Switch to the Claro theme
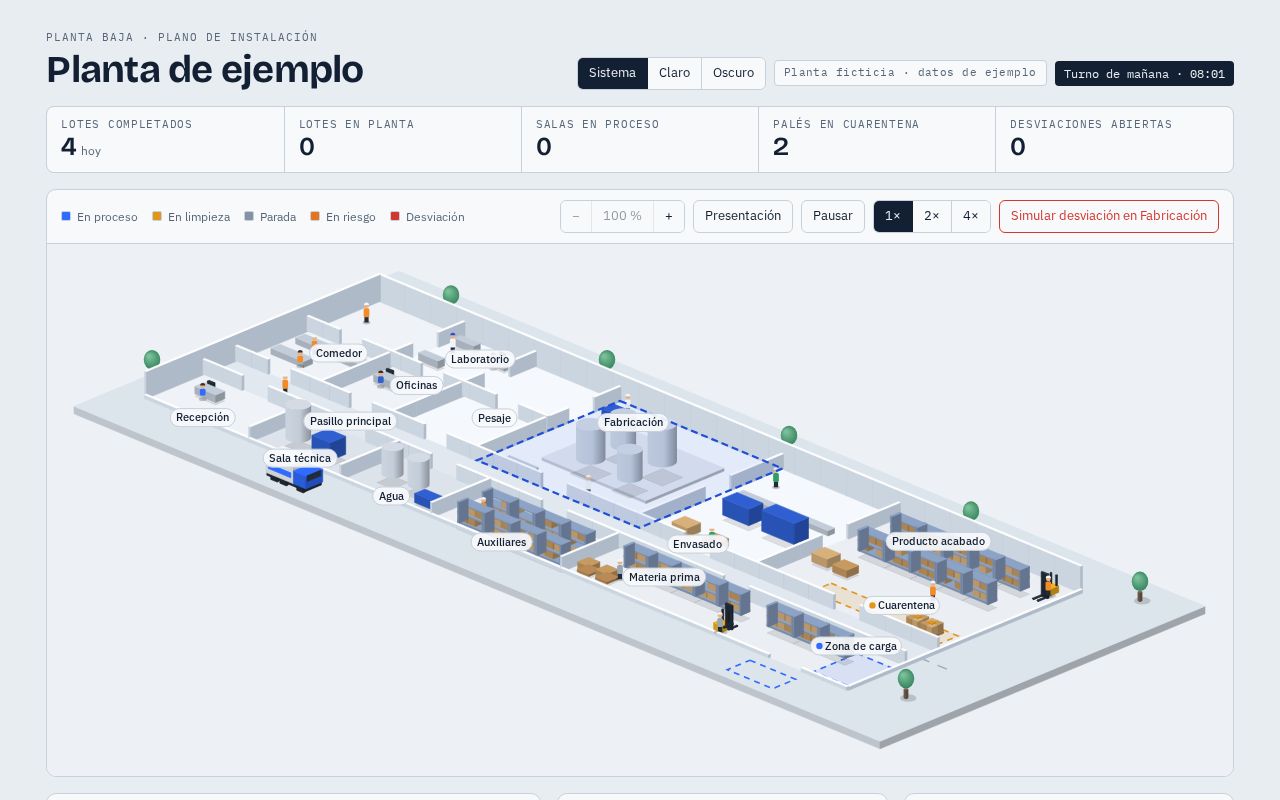The image size is (1280, 800). click(x=674, y=73)
